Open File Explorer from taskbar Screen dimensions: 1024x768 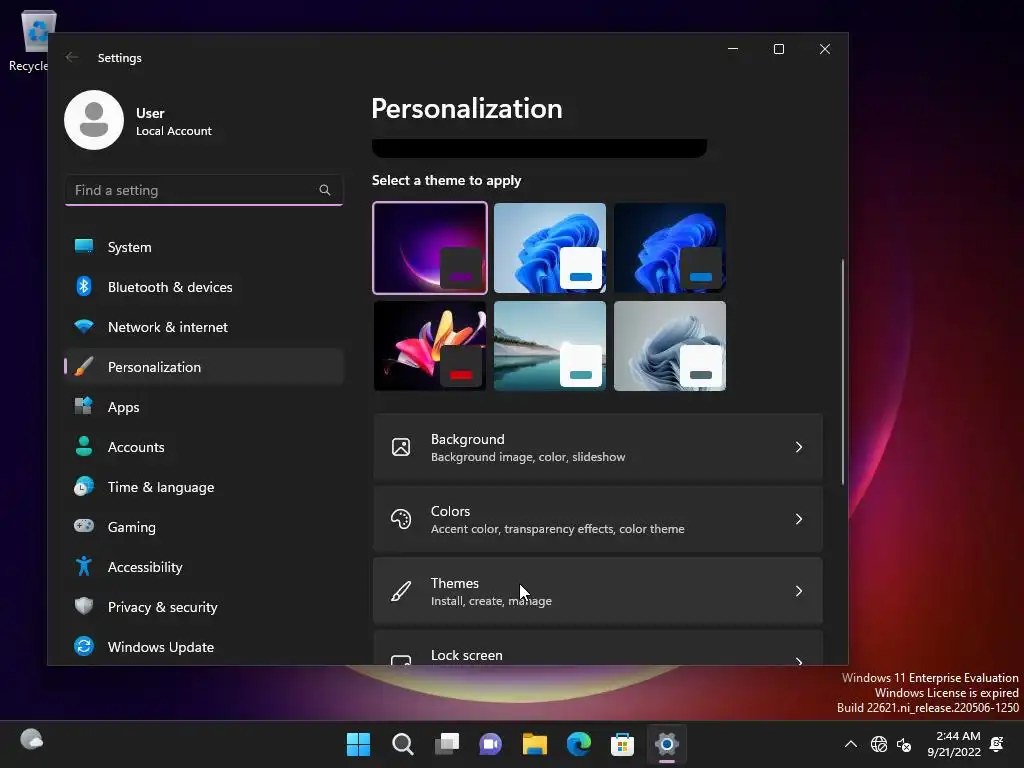click(535, 744)
